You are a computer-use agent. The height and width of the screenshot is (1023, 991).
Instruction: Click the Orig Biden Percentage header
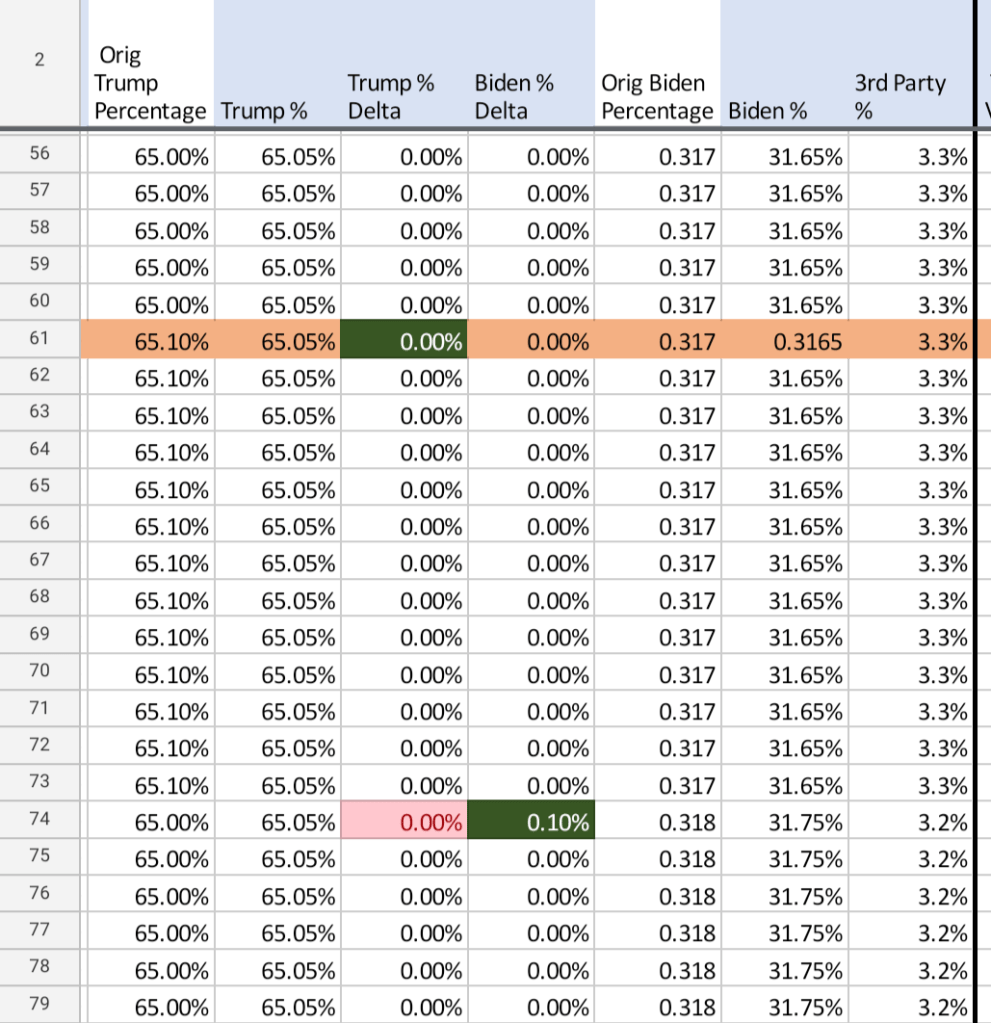click(x=657, y=97)
